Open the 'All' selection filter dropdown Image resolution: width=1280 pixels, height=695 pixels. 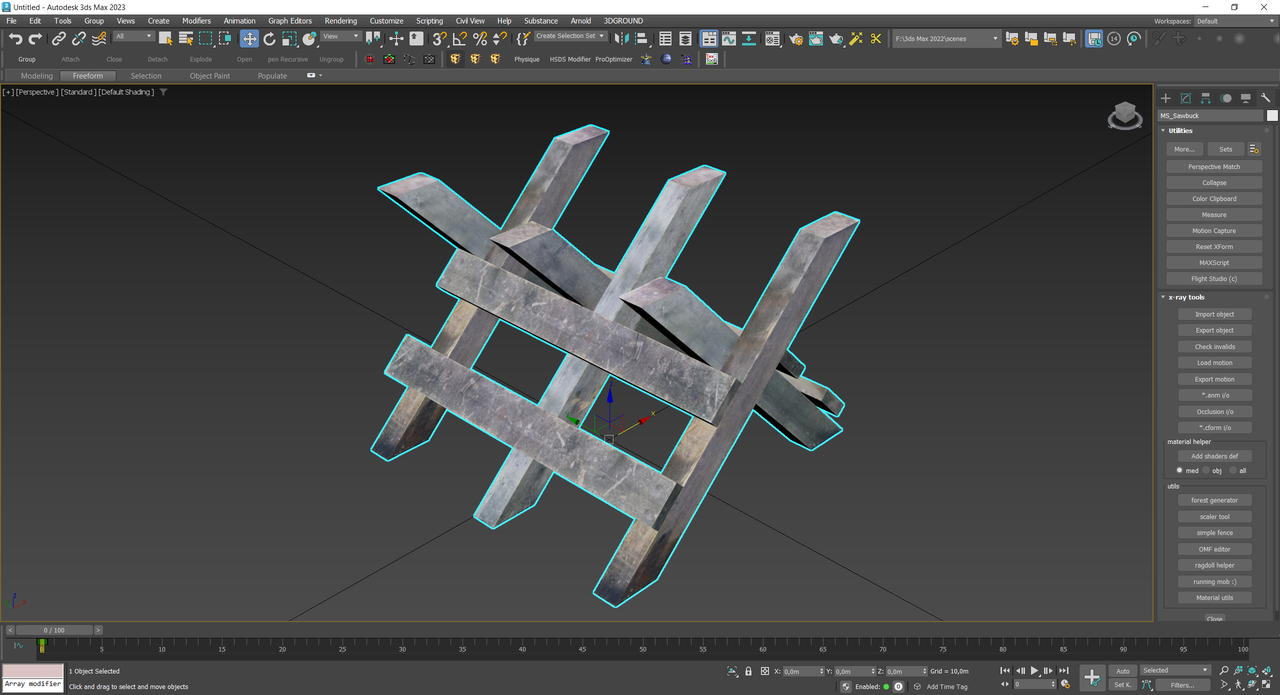coord(133,37)
